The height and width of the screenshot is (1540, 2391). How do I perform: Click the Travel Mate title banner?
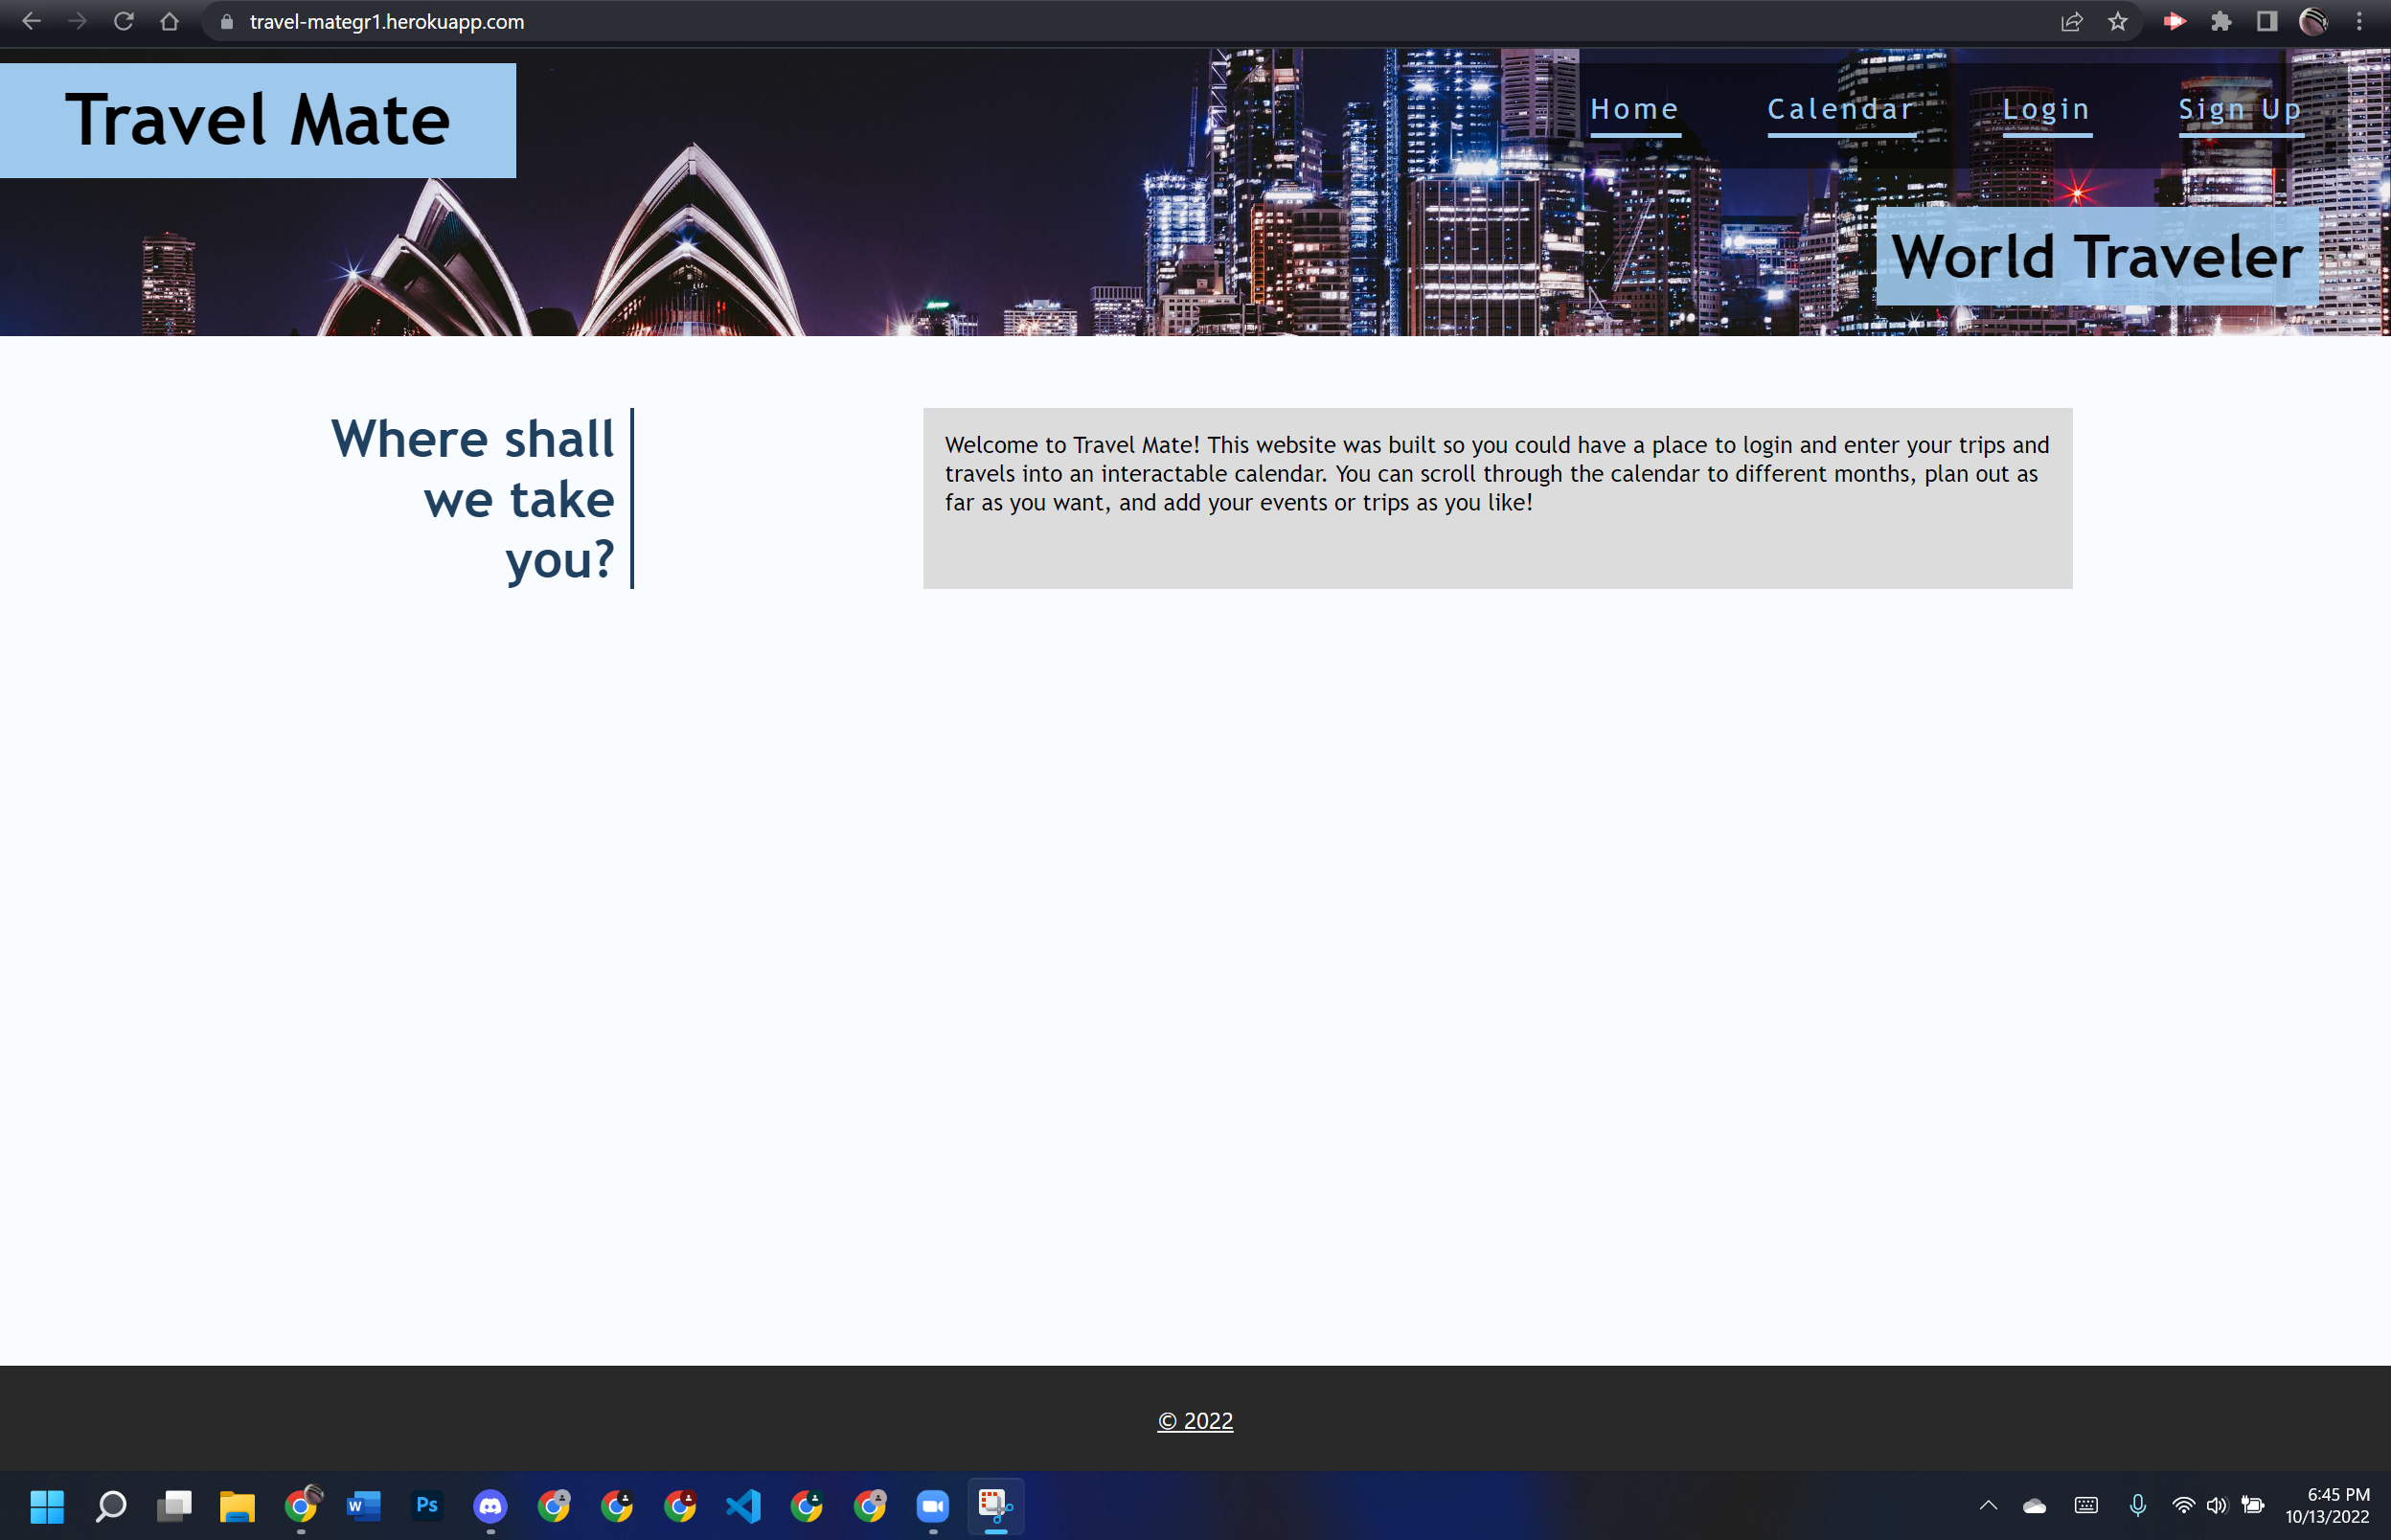click(258, 120)
